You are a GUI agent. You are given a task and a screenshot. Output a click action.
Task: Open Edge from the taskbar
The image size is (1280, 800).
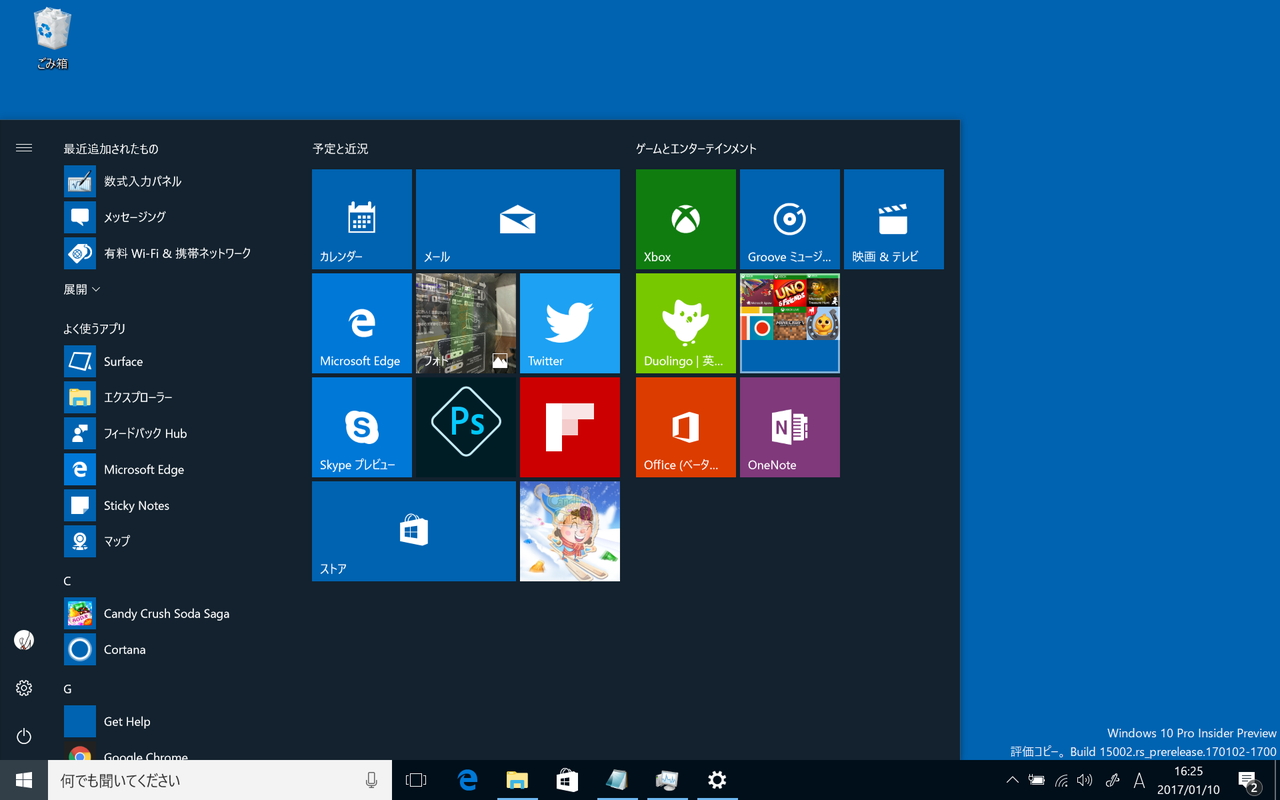(467, 780)
